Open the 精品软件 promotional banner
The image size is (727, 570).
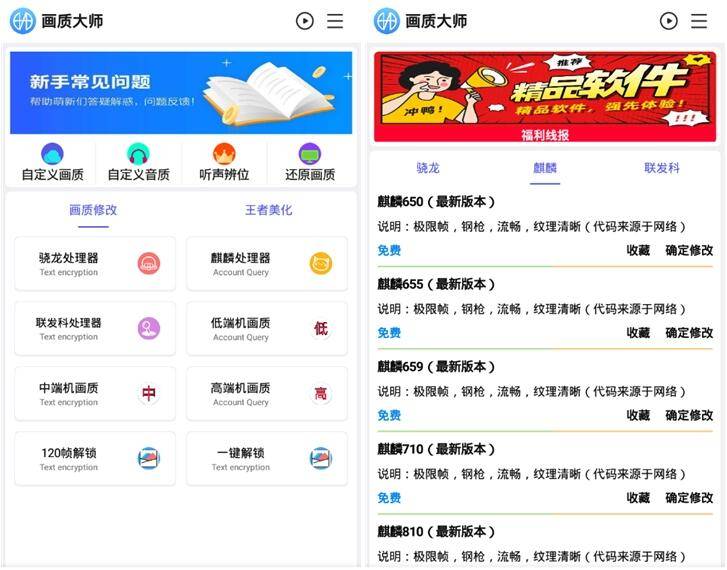coord(545,96)
